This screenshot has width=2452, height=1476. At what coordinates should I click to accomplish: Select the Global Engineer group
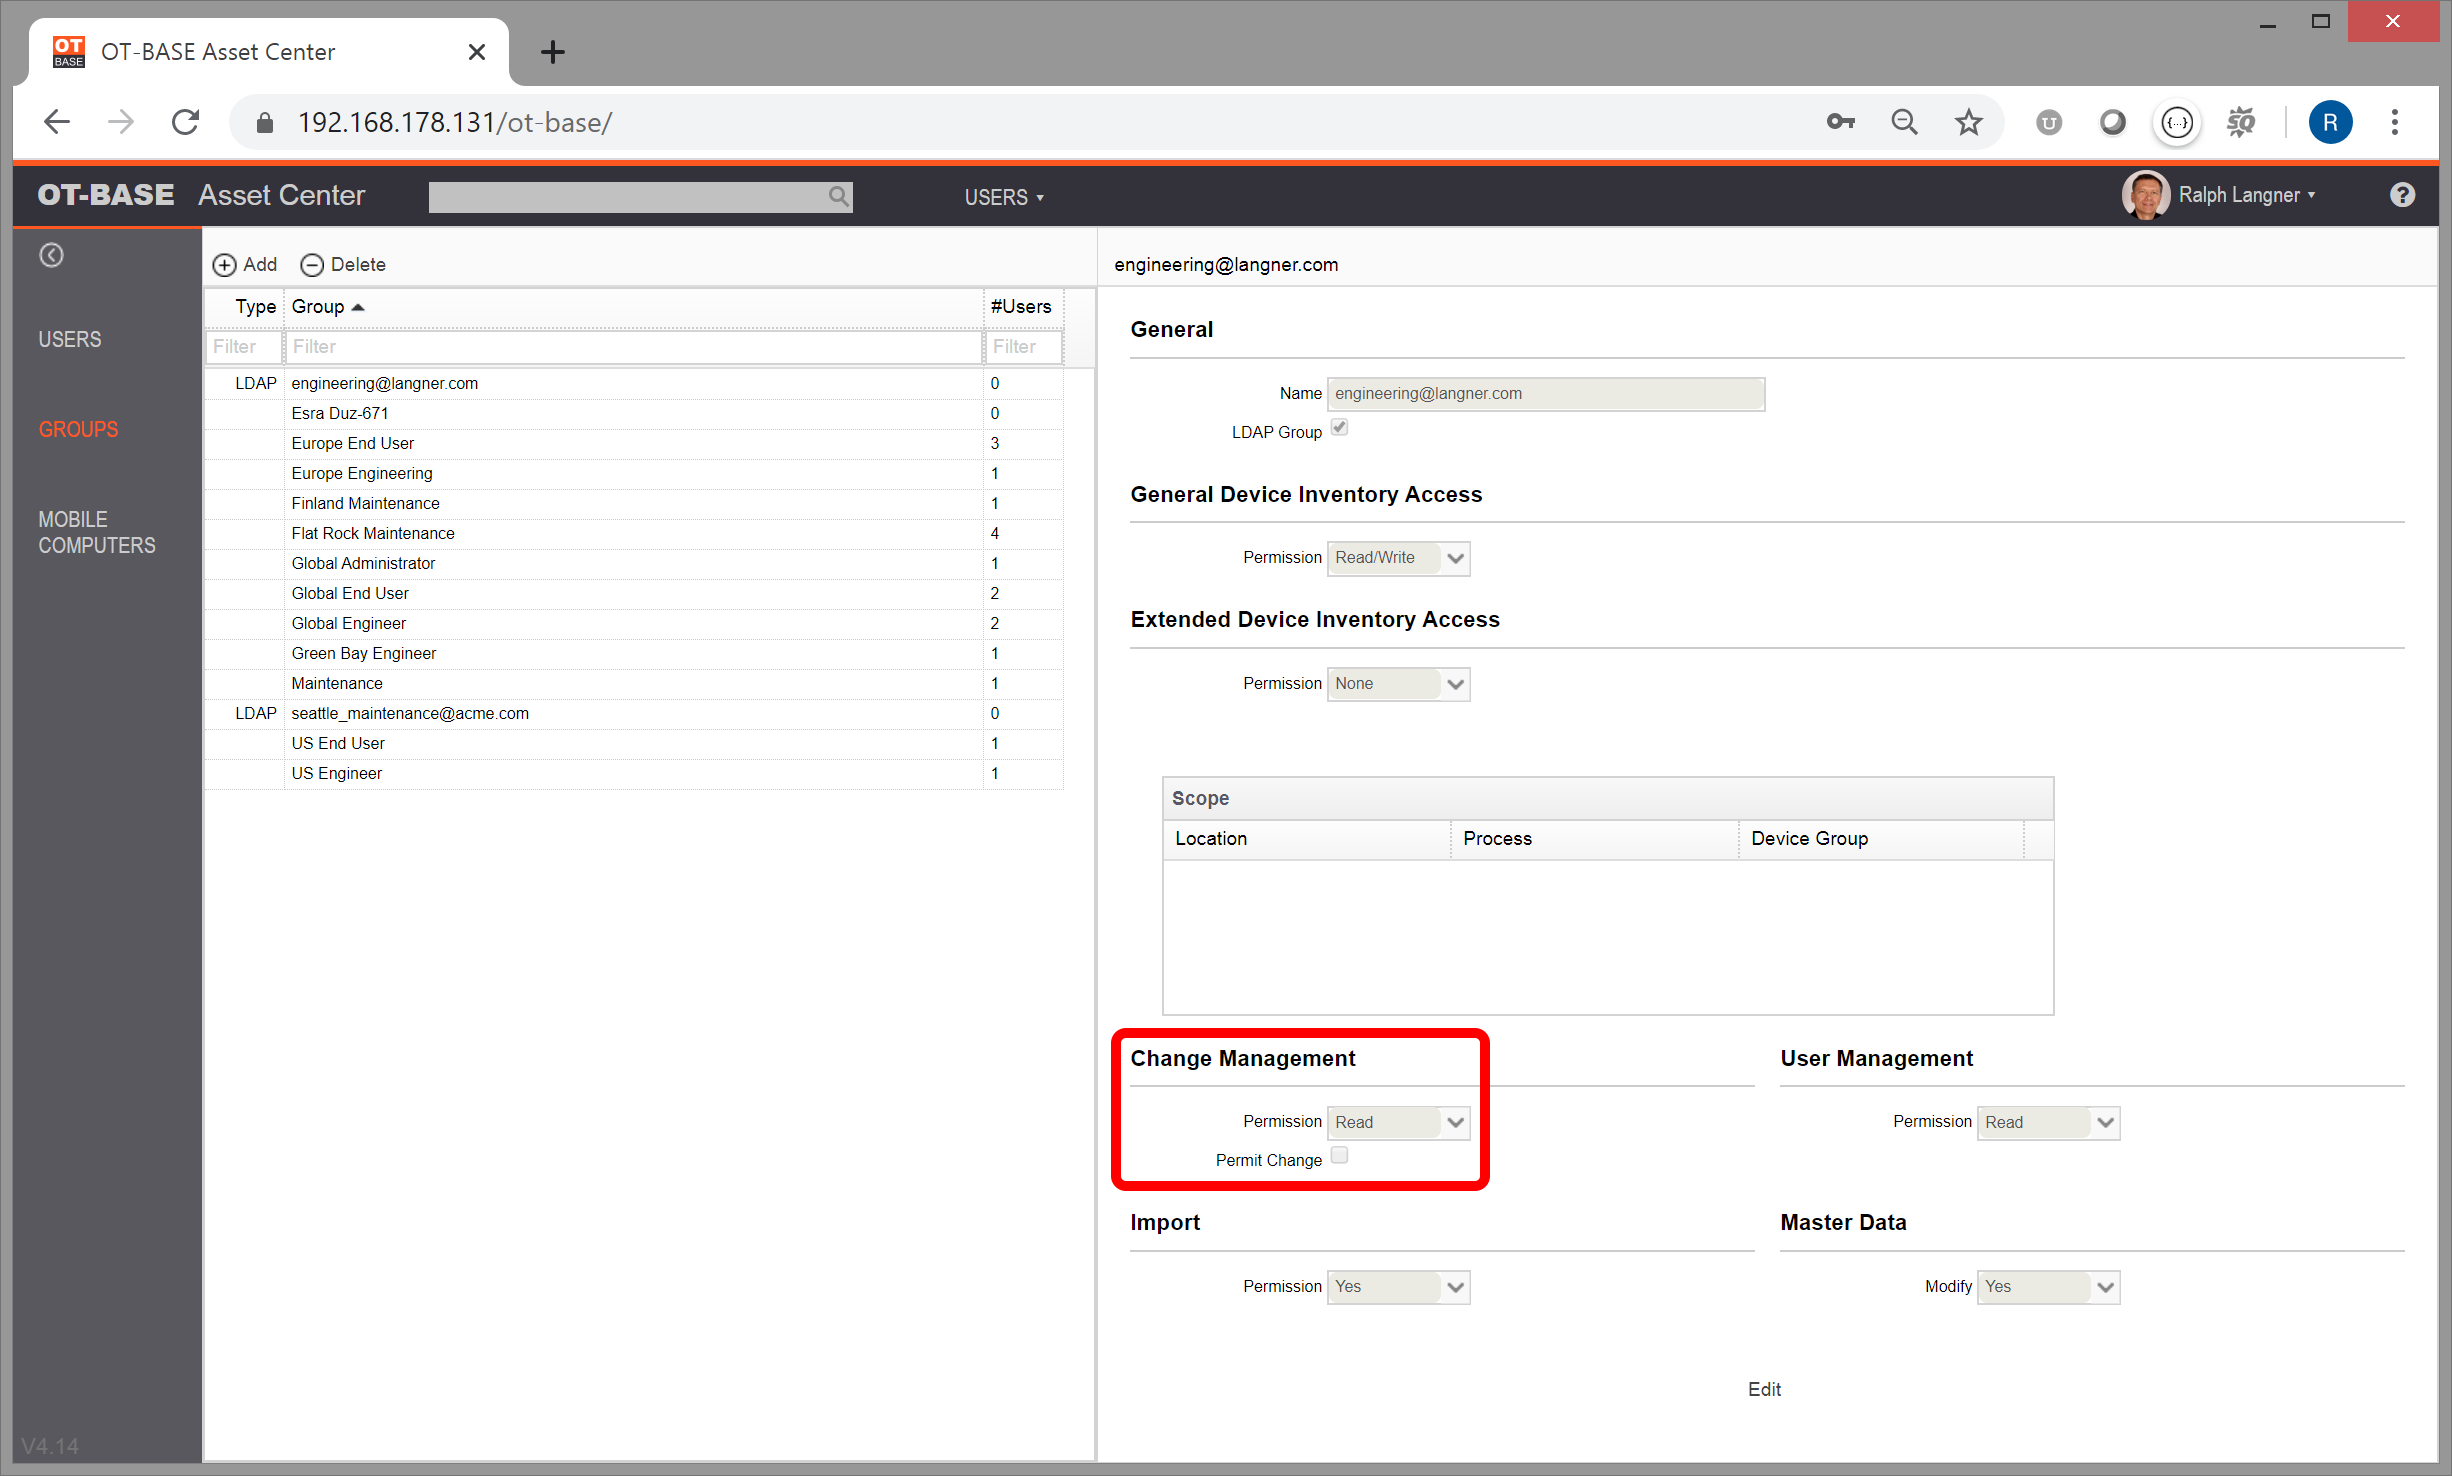(634, 623)
